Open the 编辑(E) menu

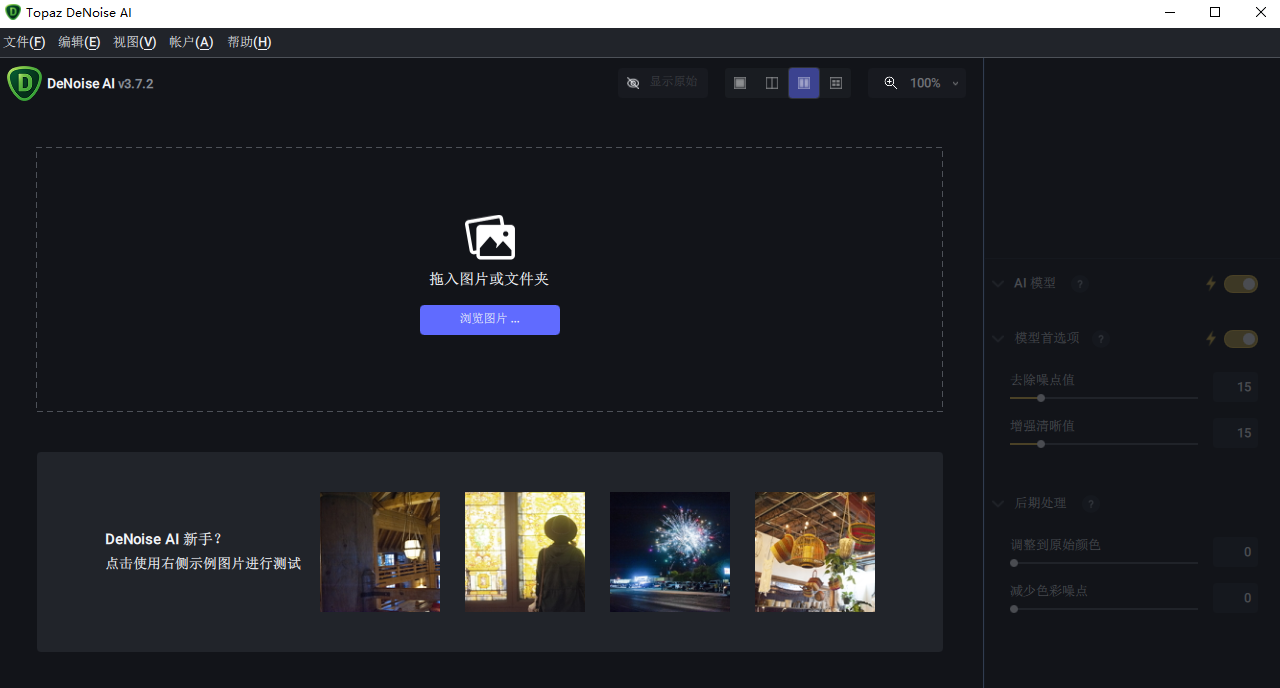pos(79,42)
